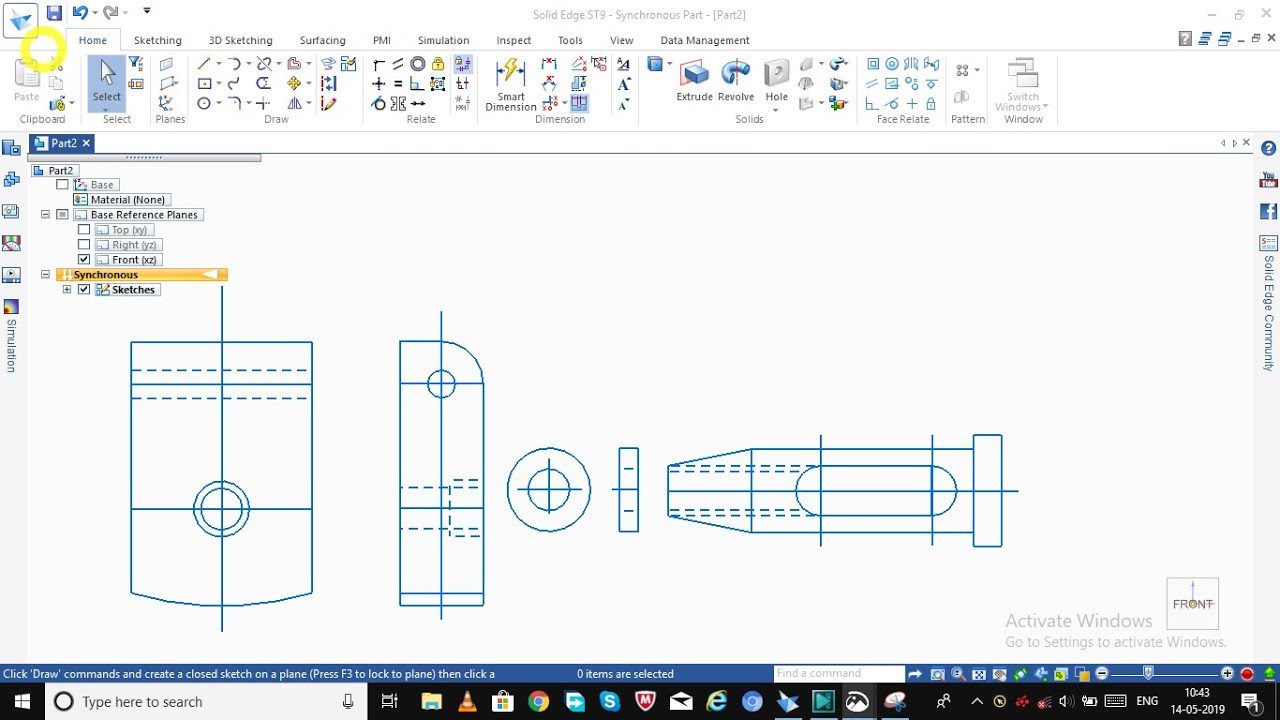The width and height of the screenshot is (1280, 720).
Task: Click the Fit view icon in status bar
Action: click(979, 674)
